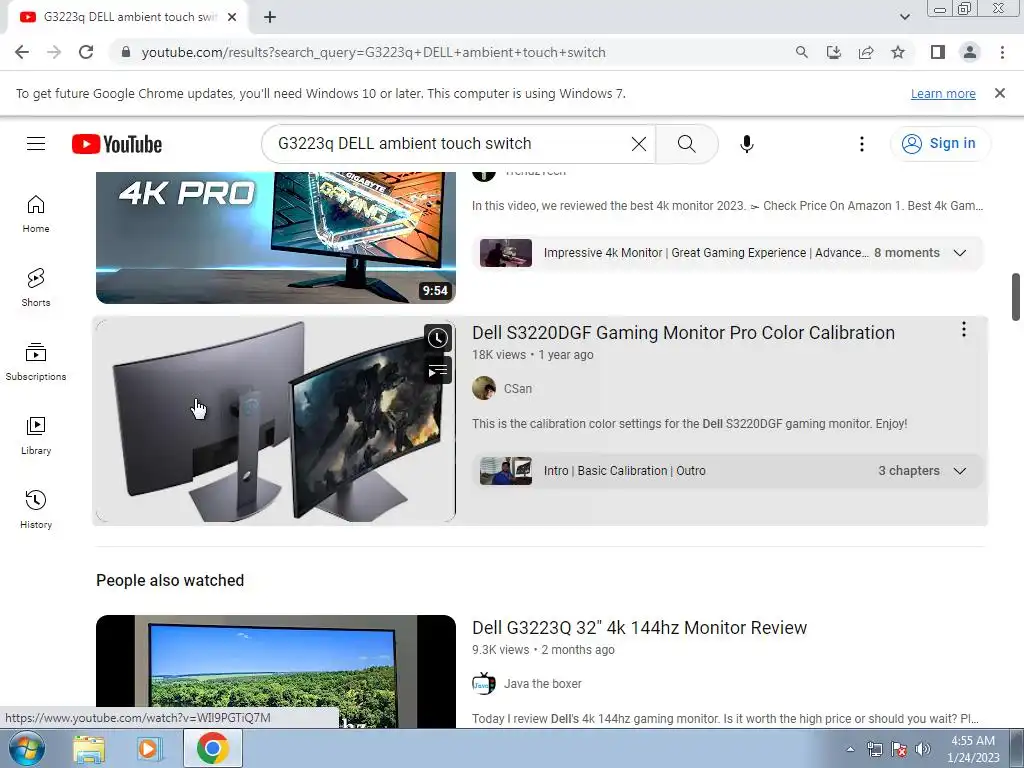Close the G3223q DELL YouTube tab
The width and height of the screenshot is (1024, 768).
[232, 17]
